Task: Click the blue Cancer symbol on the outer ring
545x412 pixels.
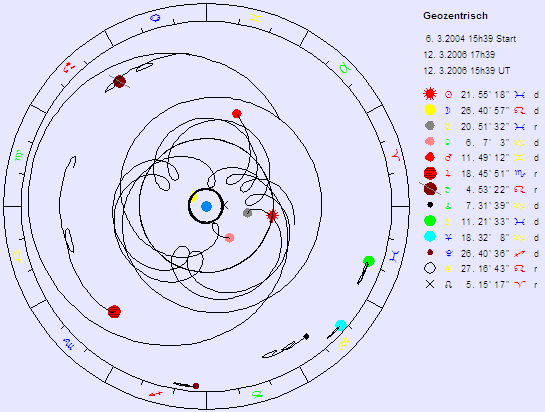Action: [155, 18]
